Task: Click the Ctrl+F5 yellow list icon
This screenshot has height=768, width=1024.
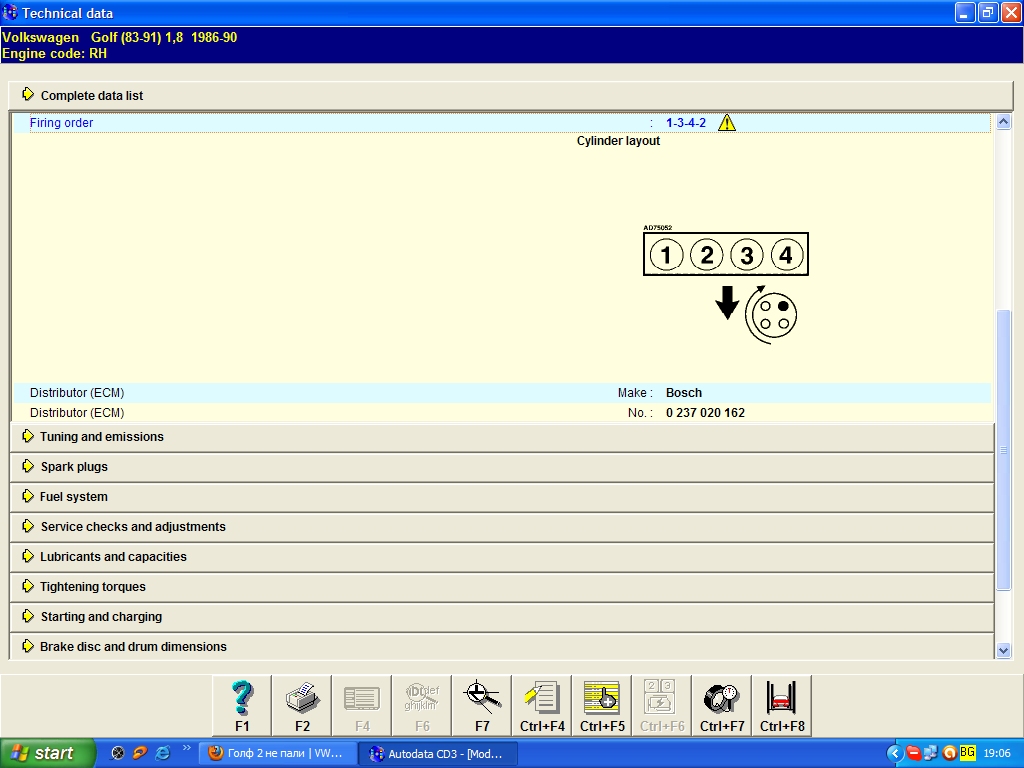Action: tap(602, 705)
